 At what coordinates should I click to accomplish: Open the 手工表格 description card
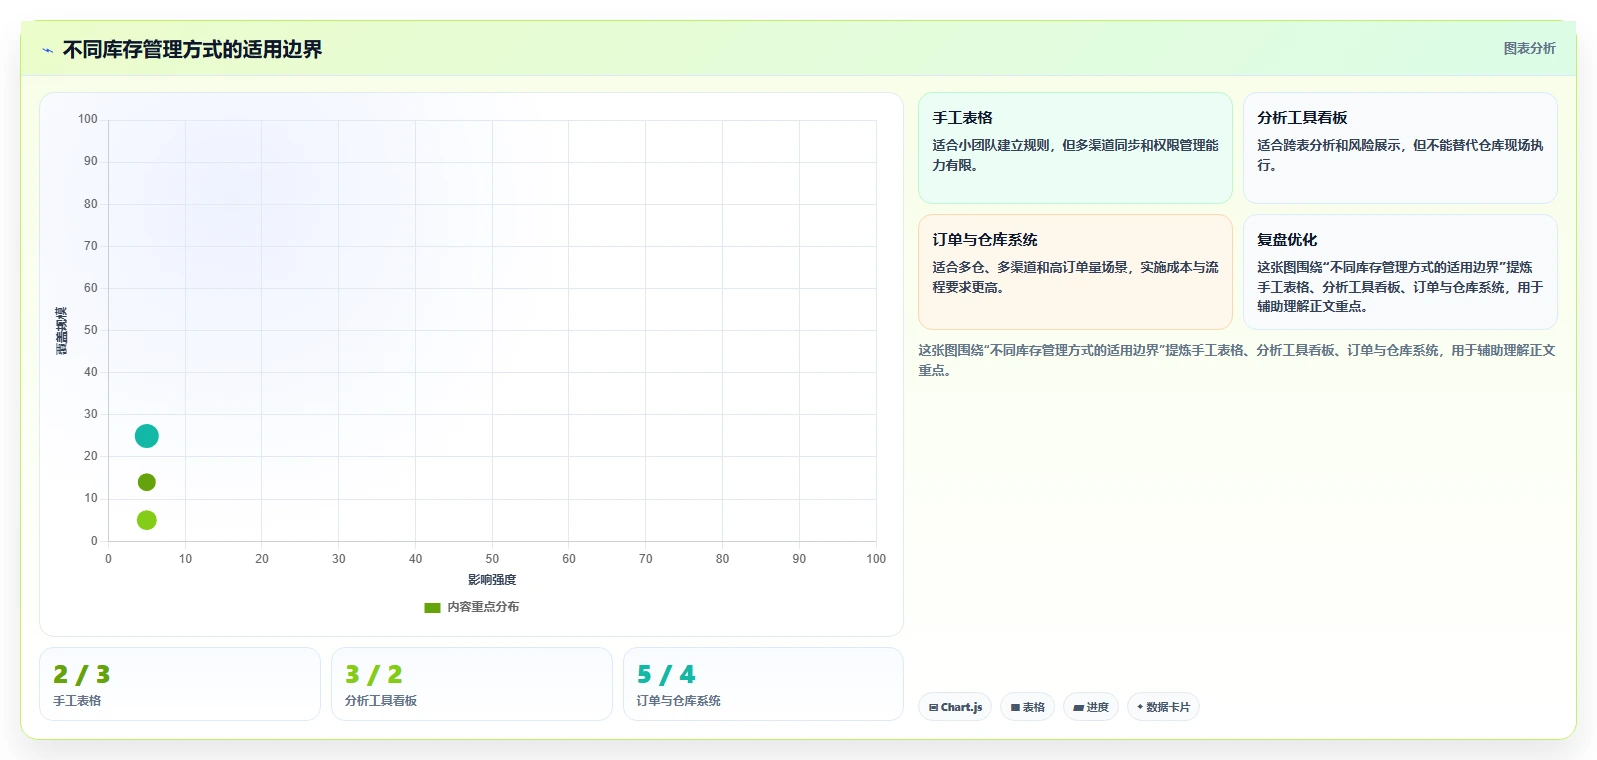[x=1075, y=148]
